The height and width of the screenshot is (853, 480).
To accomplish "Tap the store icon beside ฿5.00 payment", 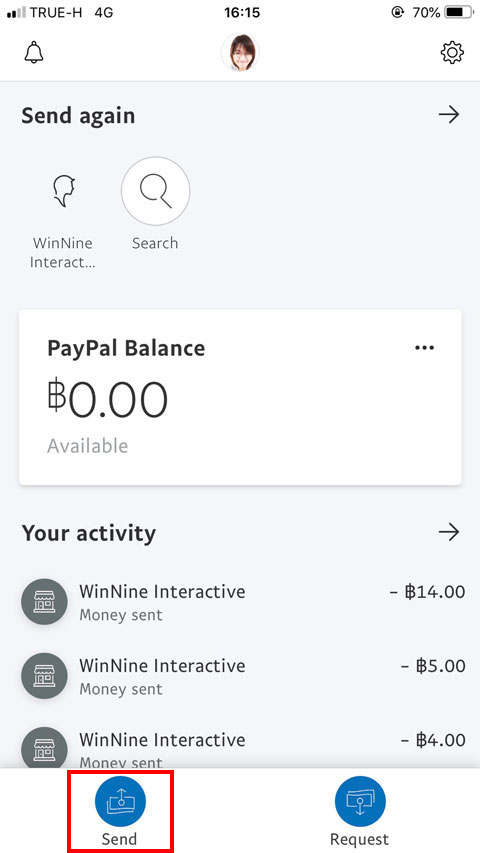I will (44, 676).
